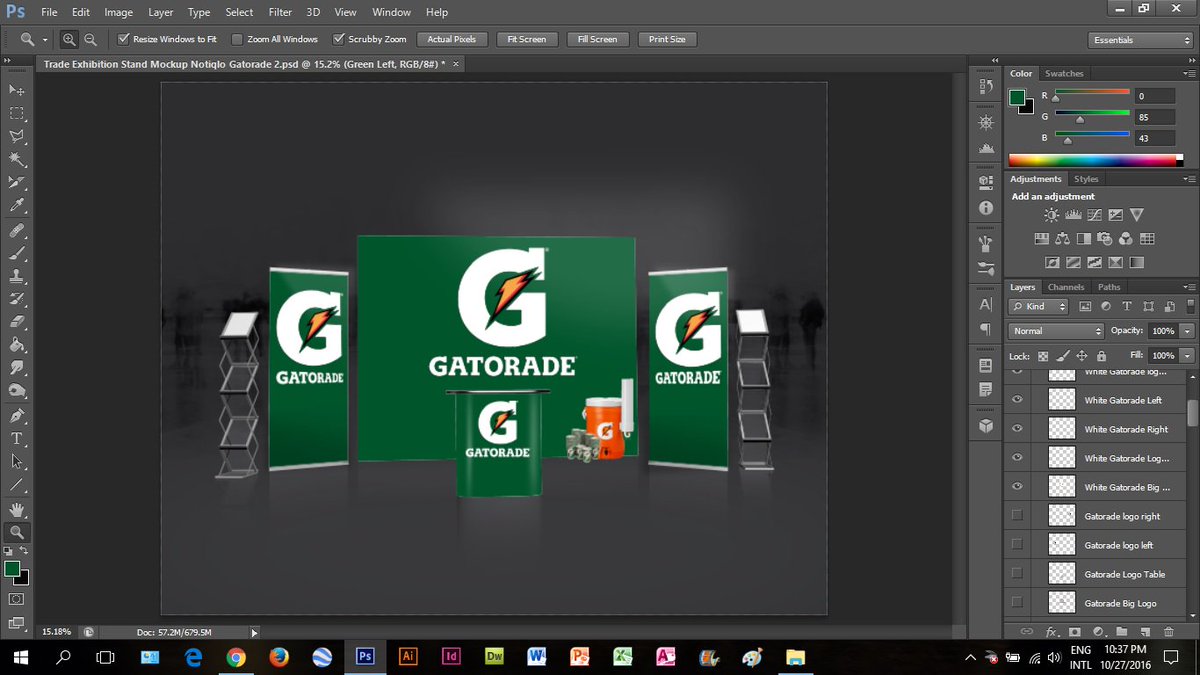Select the Horizontal Type tool
This screenshot has height=675, width=1200.
tap(16, 438)
